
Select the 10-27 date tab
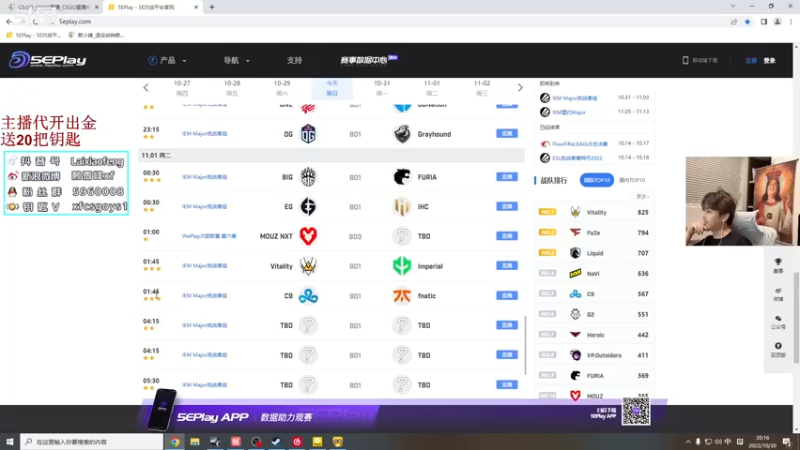tap(182, 88)
